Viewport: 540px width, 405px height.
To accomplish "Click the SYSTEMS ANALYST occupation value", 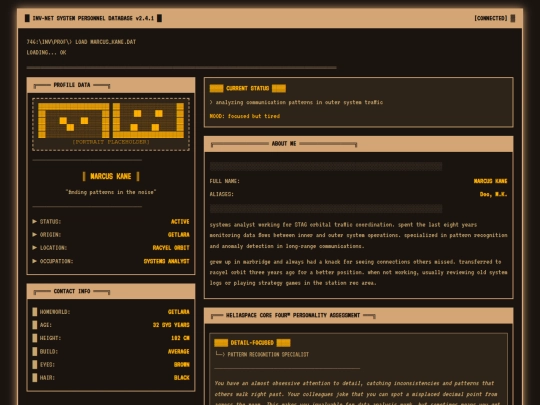I will coord(166,261).
